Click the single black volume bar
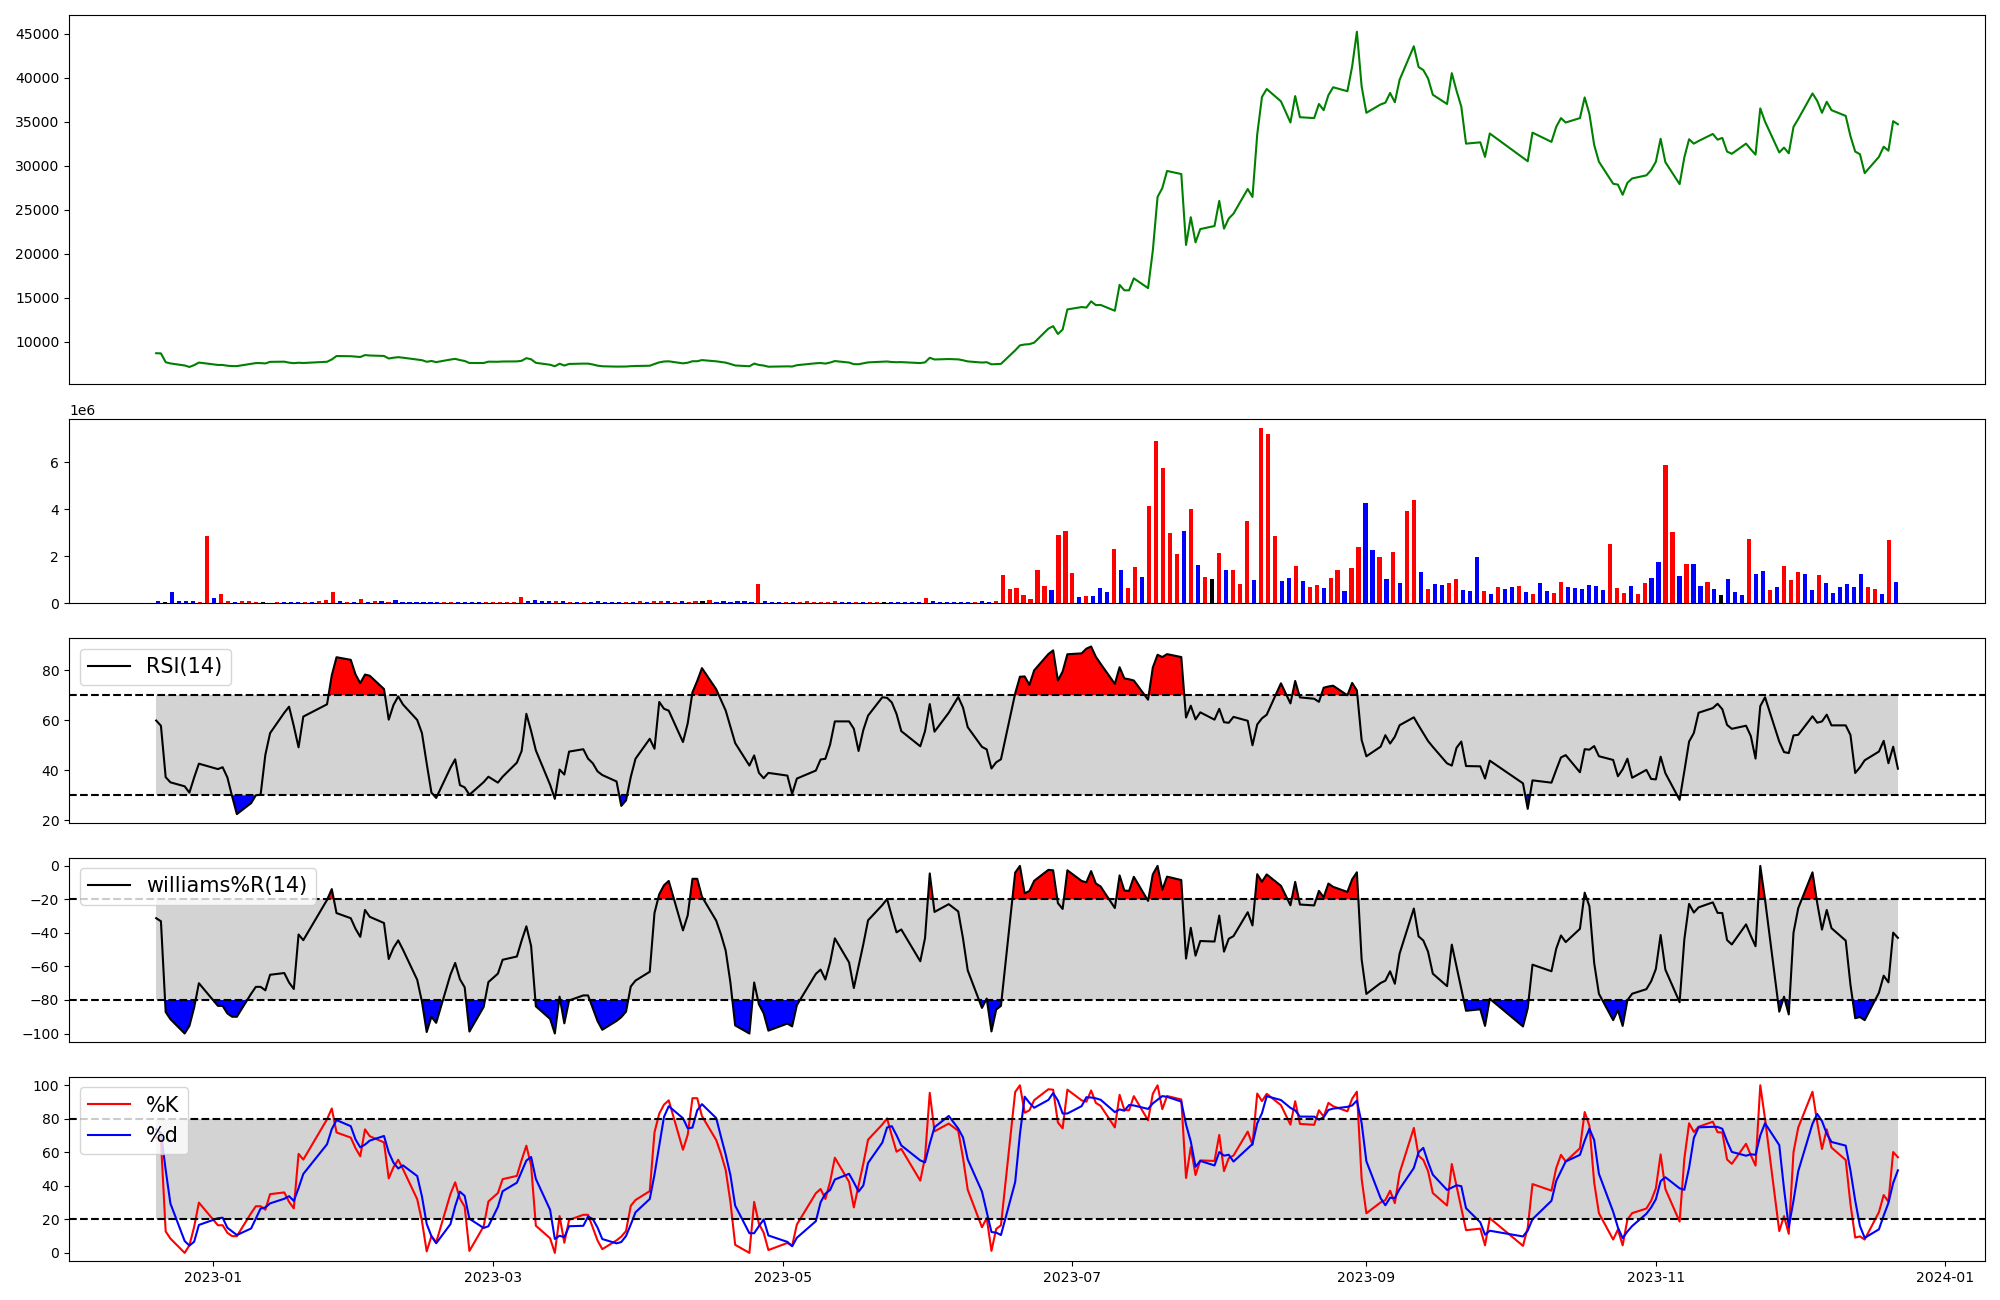The width and height of the screenshot is (2000, 1300). coord(1212,591)
